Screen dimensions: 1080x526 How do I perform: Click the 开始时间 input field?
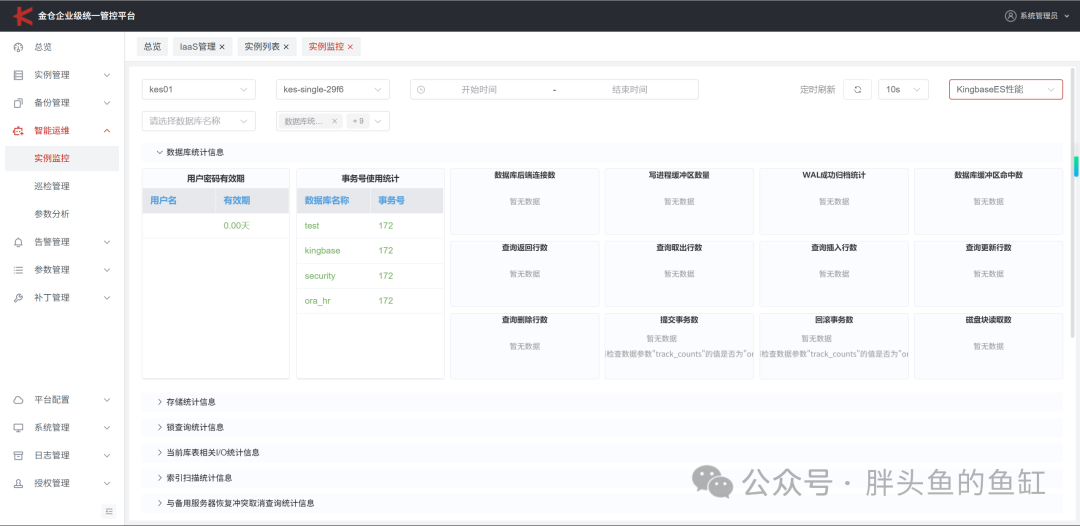[x=479, y=90]
